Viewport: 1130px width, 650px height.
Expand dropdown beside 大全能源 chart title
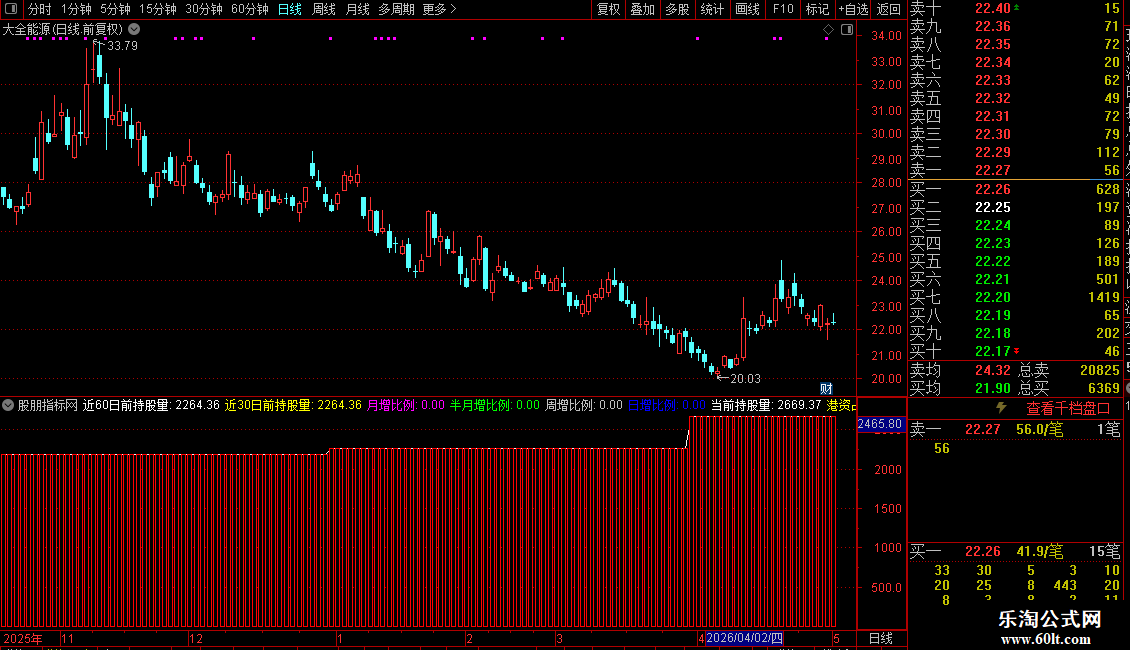[x=134, y=30]
